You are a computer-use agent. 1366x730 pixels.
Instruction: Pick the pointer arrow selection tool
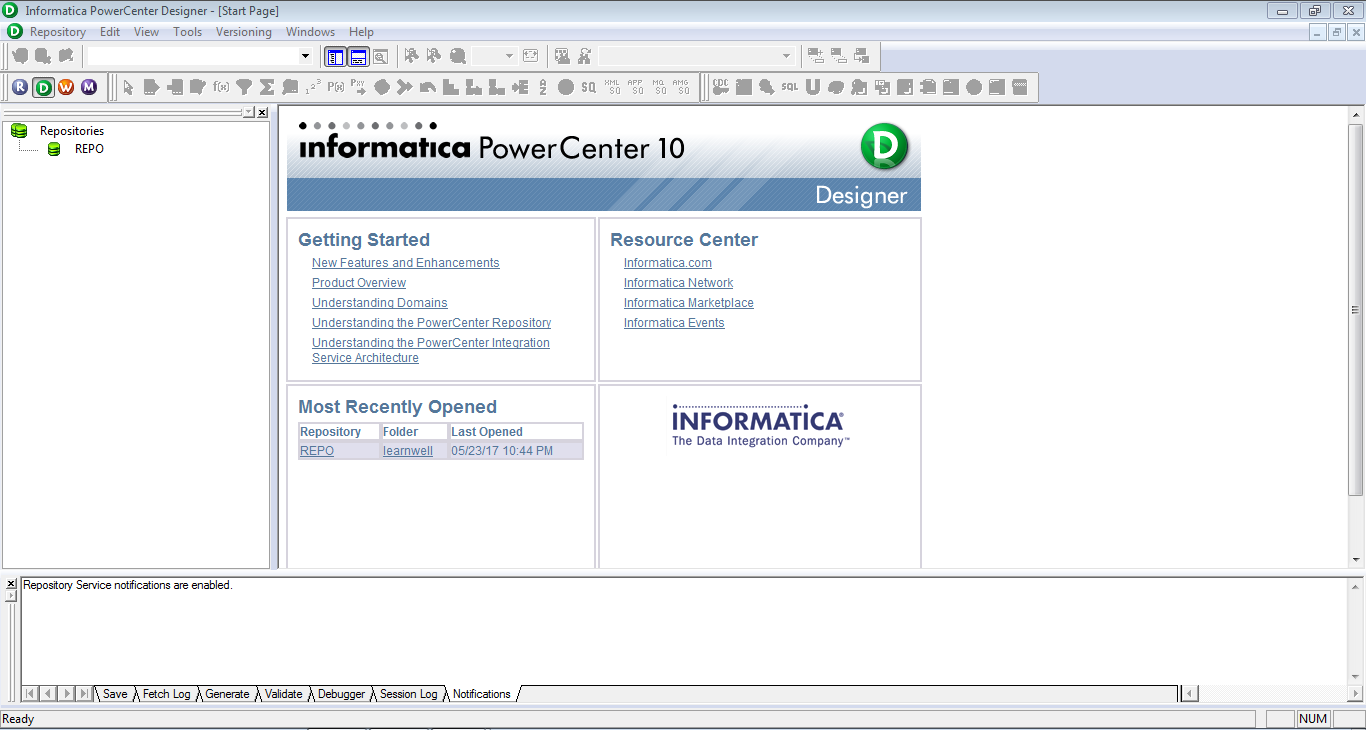(x=128, y=87)
